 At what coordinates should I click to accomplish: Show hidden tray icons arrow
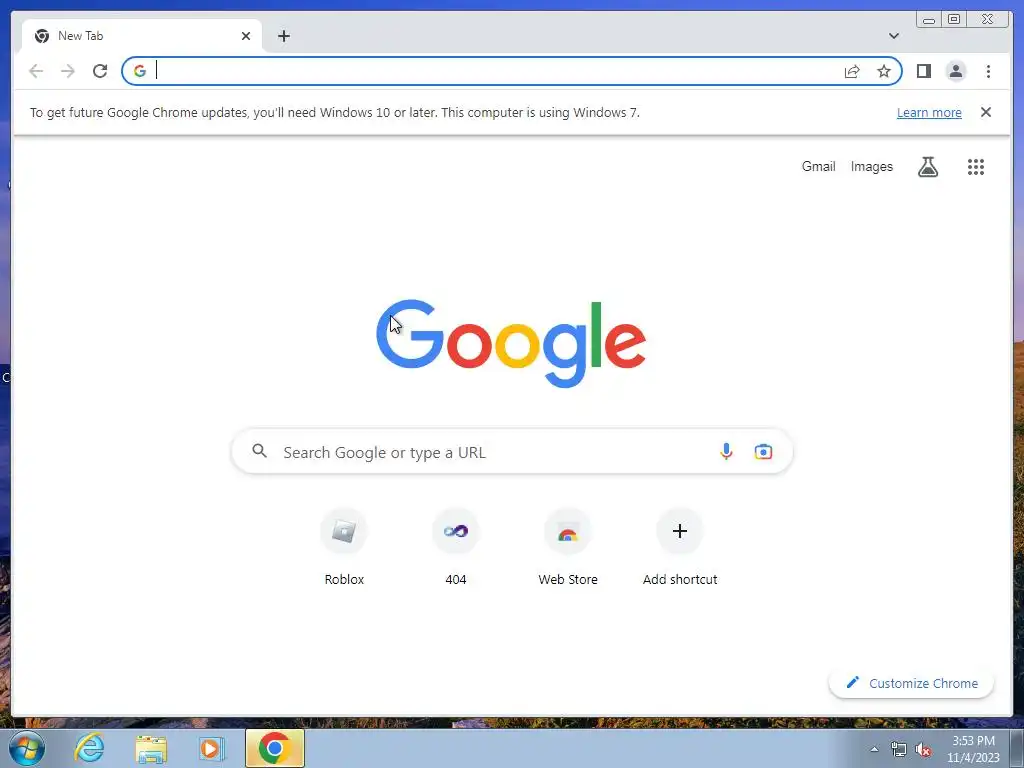point(874,749)
